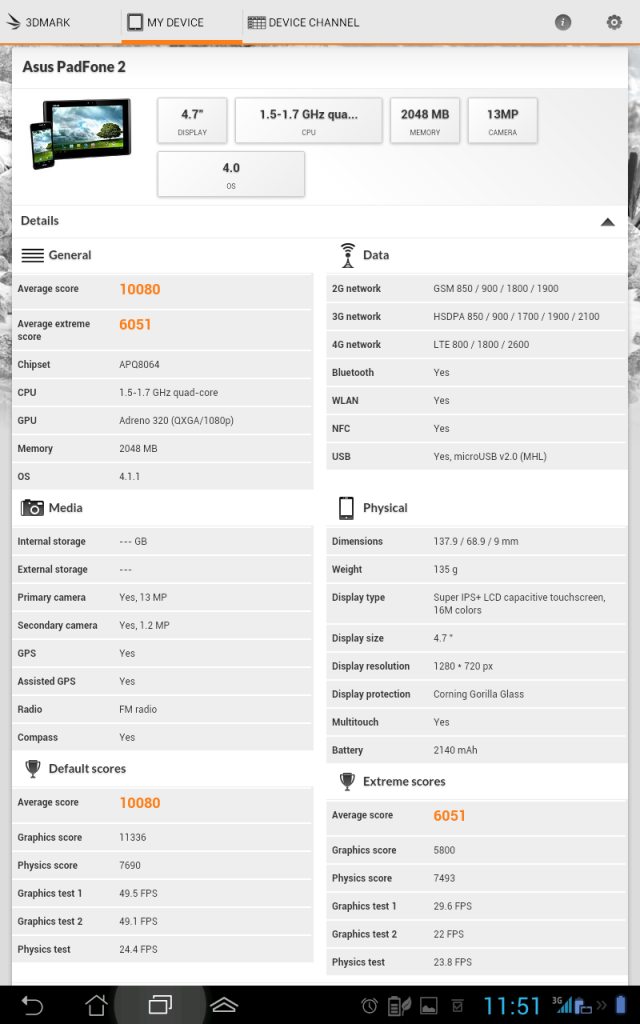This screenshot has width=640, height=1024.
Task: Tap the 13MP Camera tile
Action: (502, 120)
